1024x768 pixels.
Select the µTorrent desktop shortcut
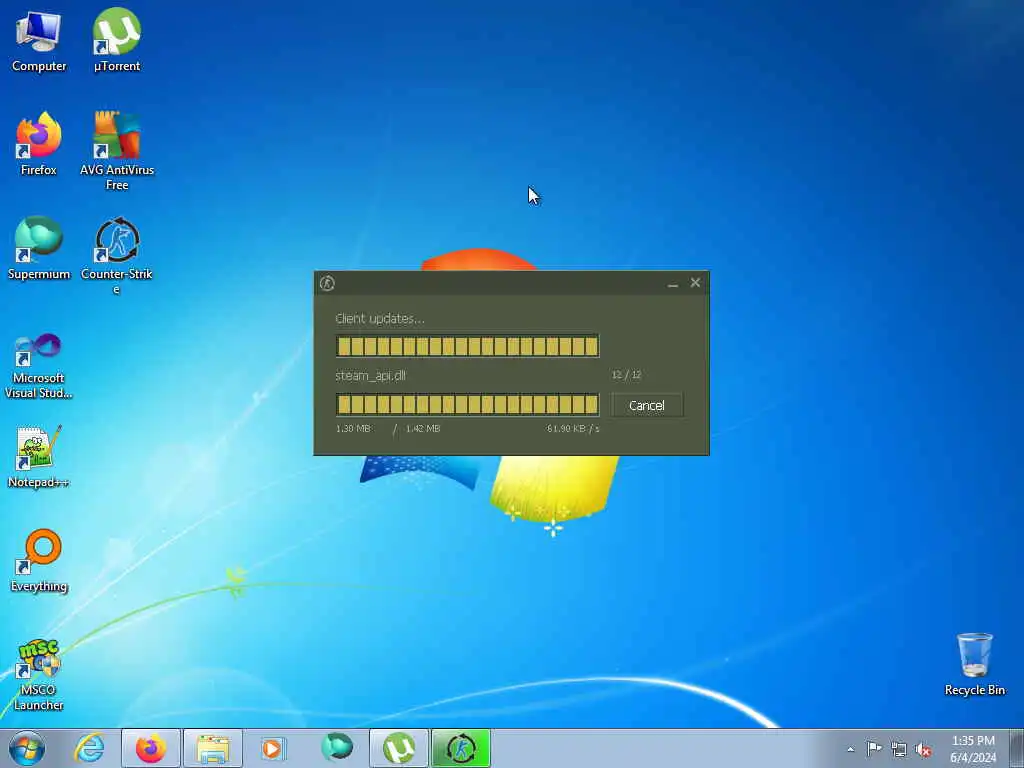coord(117,40)
